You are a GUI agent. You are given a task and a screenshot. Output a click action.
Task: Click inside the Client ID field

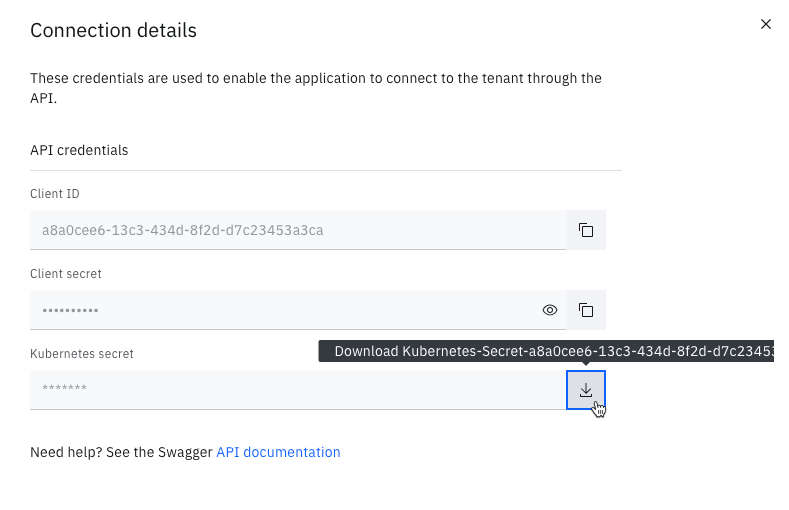pos(298,230)
